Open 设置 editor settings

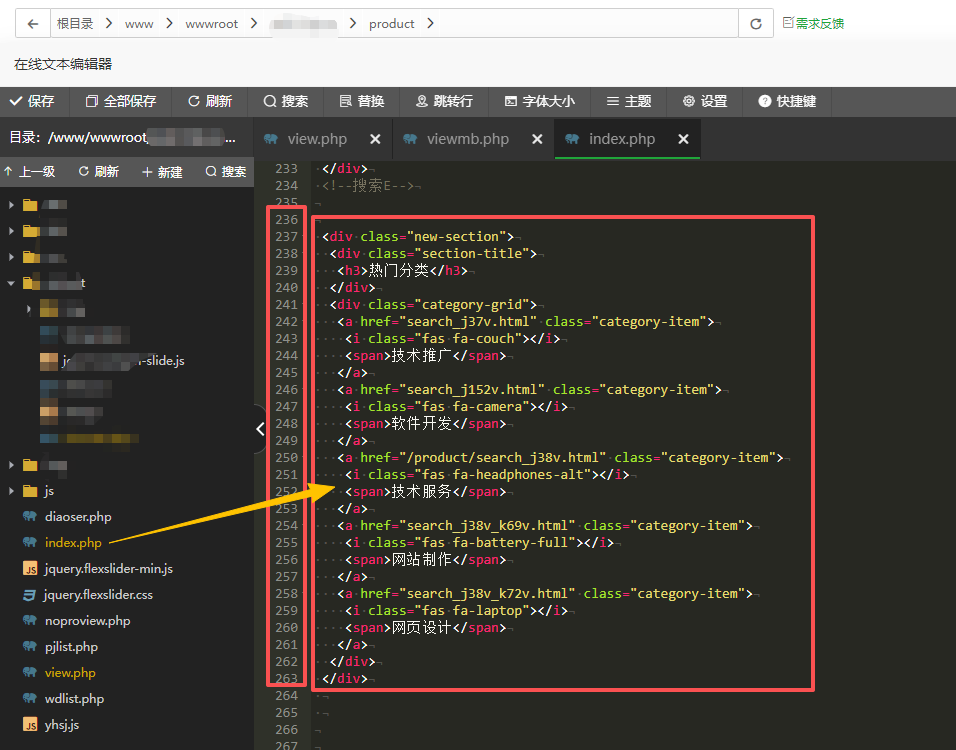tap(705, 101)
